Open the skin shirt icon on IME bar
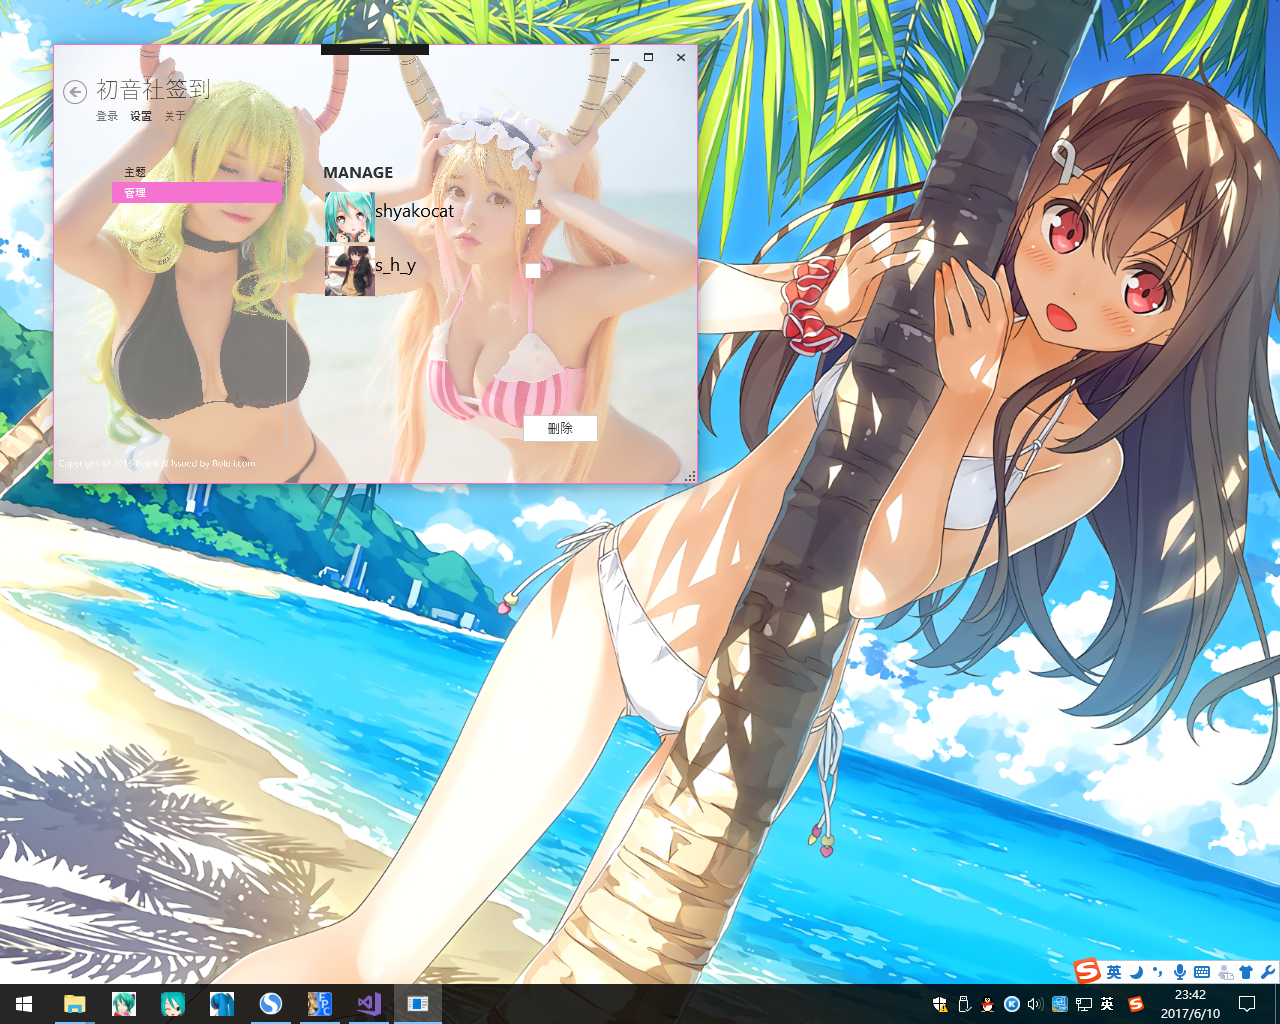Viewport: 1280px width, 1024px height. coord(1246,972)
